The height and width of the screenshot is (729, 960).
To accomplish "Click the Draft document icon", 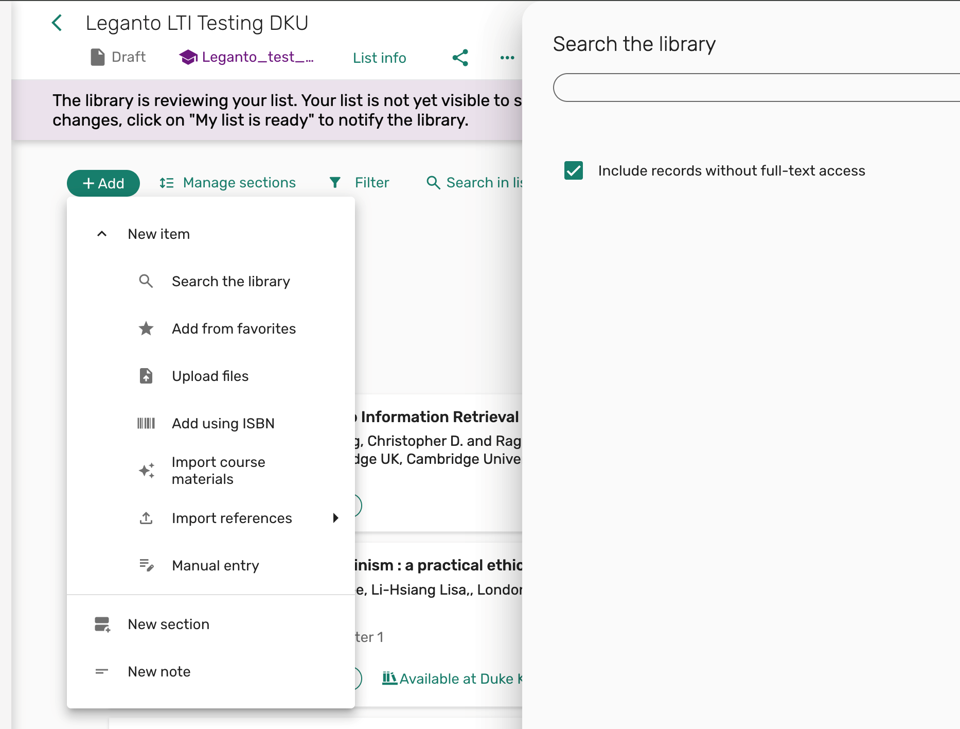I will [97, 57].
